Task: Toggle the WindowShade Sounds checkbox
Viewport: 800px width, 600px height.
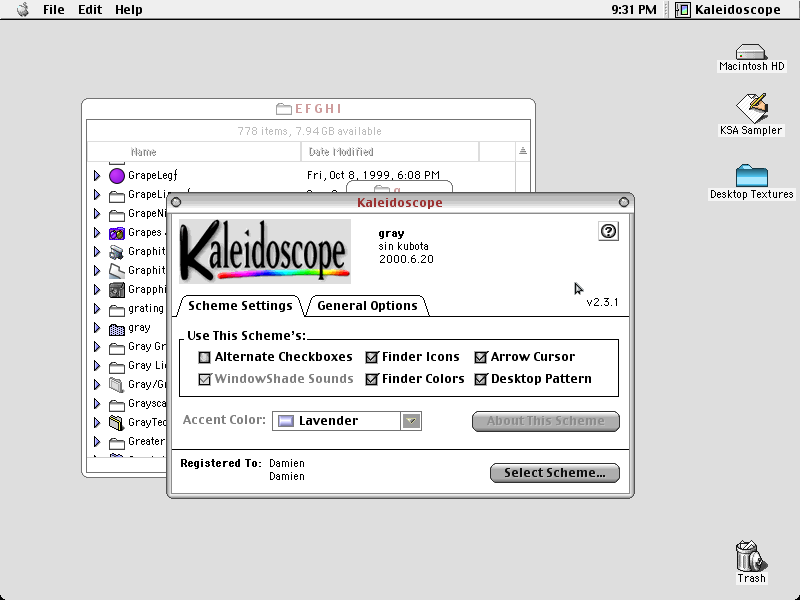Action: point(205,379)
